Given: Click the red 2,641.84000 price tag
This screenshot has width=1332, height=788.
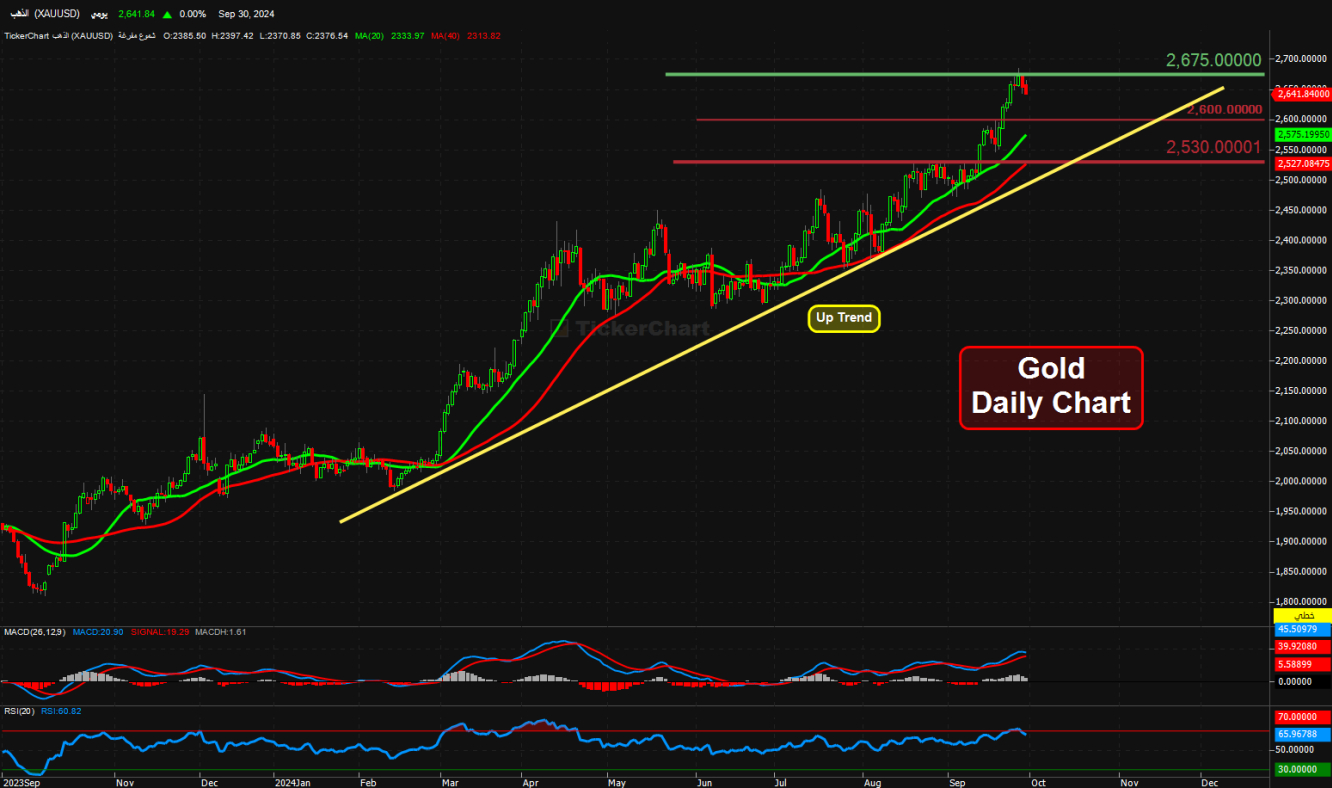Looking at the screenshot, I should point(1301,93).
